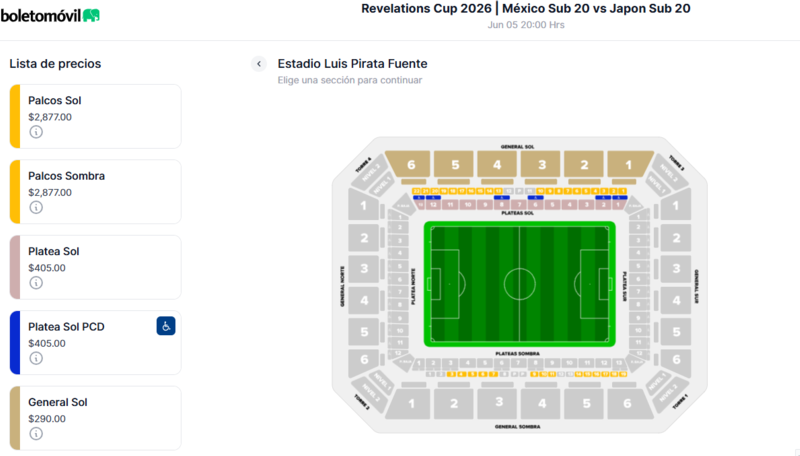800x456 pixels.
Task: Click info icon under Platea Sol PCD
Action: 36,359
